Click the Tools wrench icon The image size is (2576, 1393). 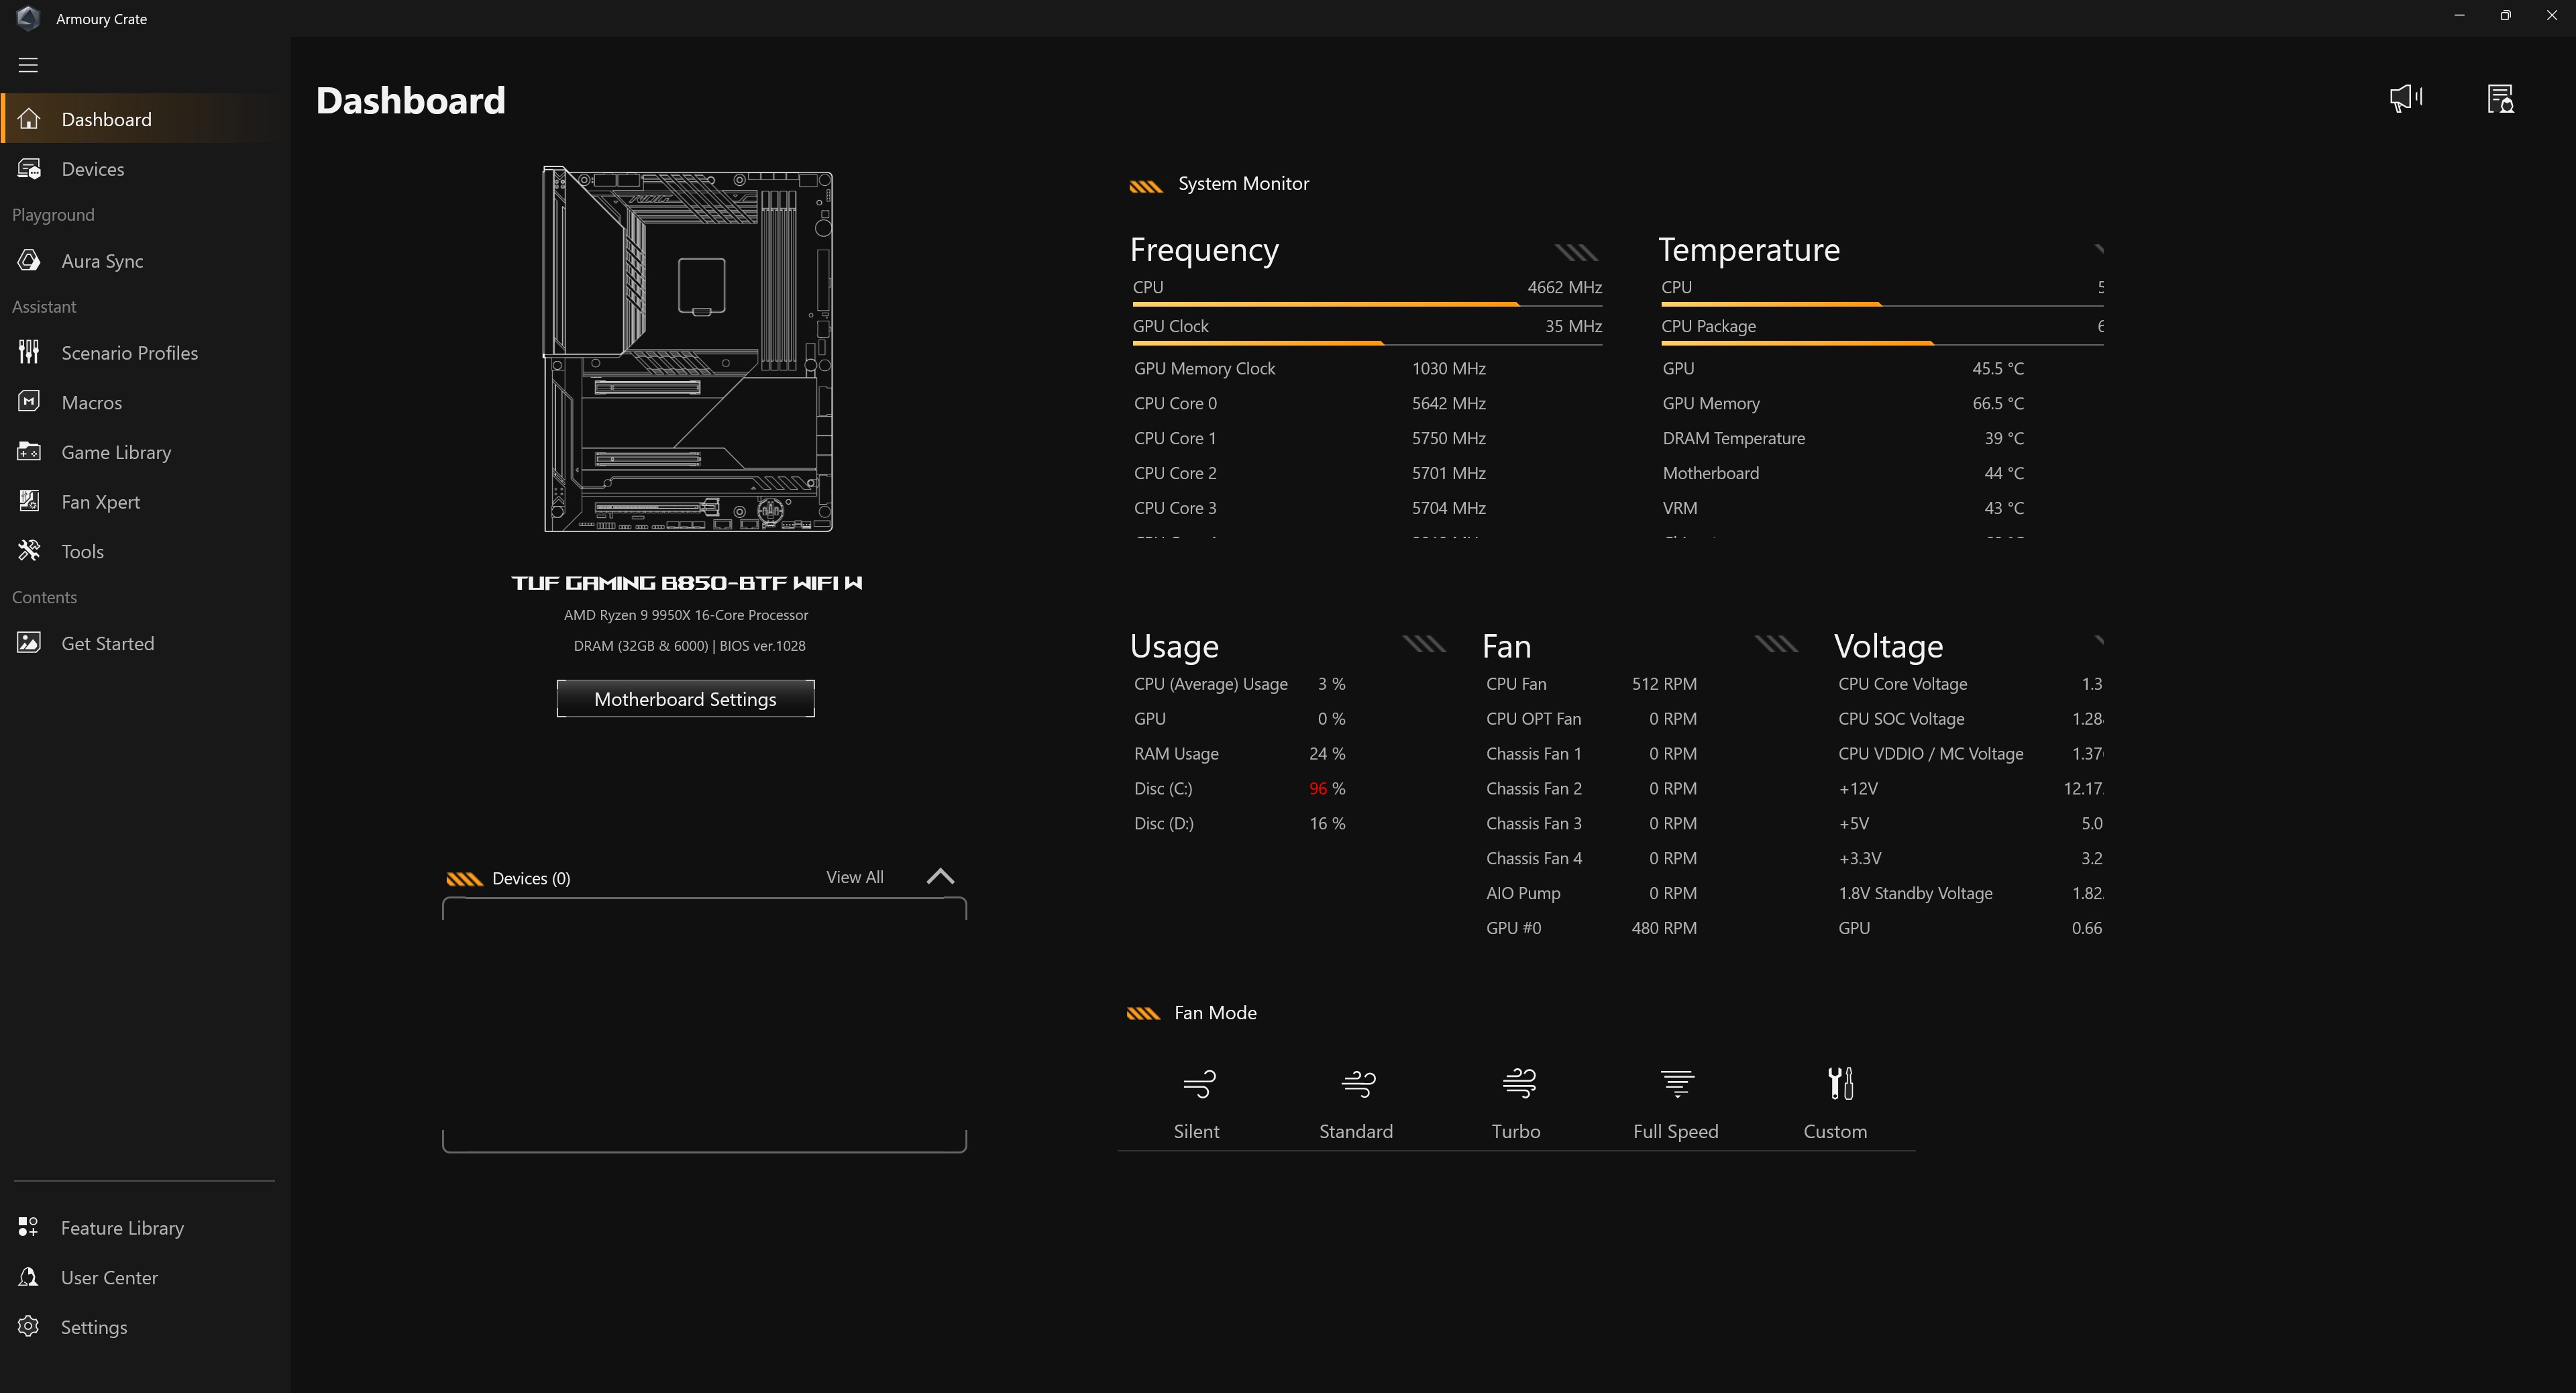click(x=29, y=551)
